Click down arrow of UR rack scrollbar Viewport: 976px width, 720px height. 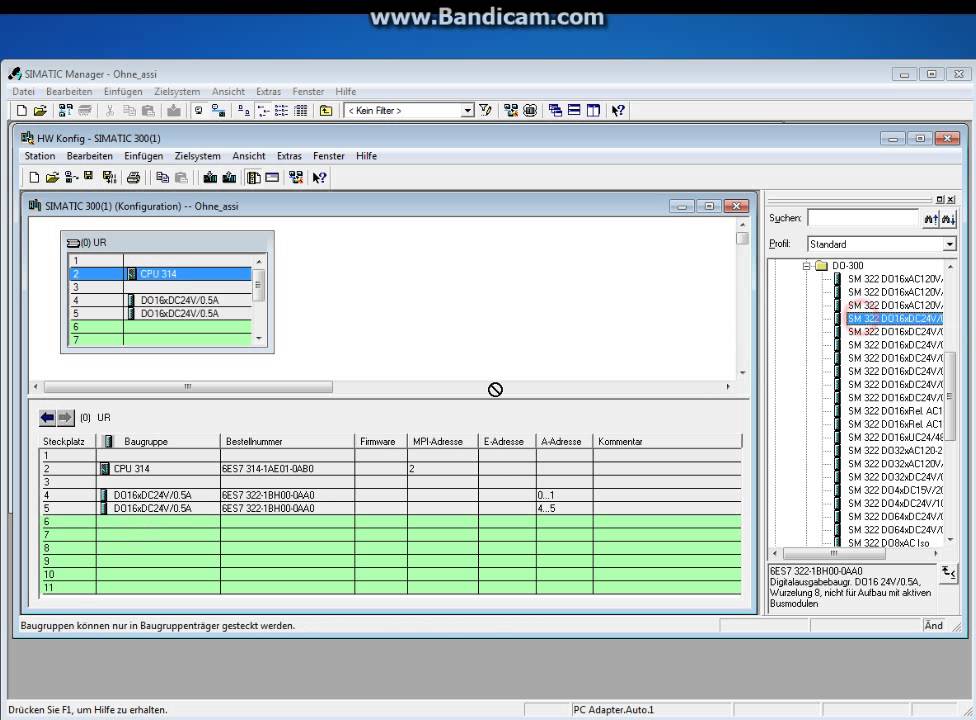[x=259, y=339]
